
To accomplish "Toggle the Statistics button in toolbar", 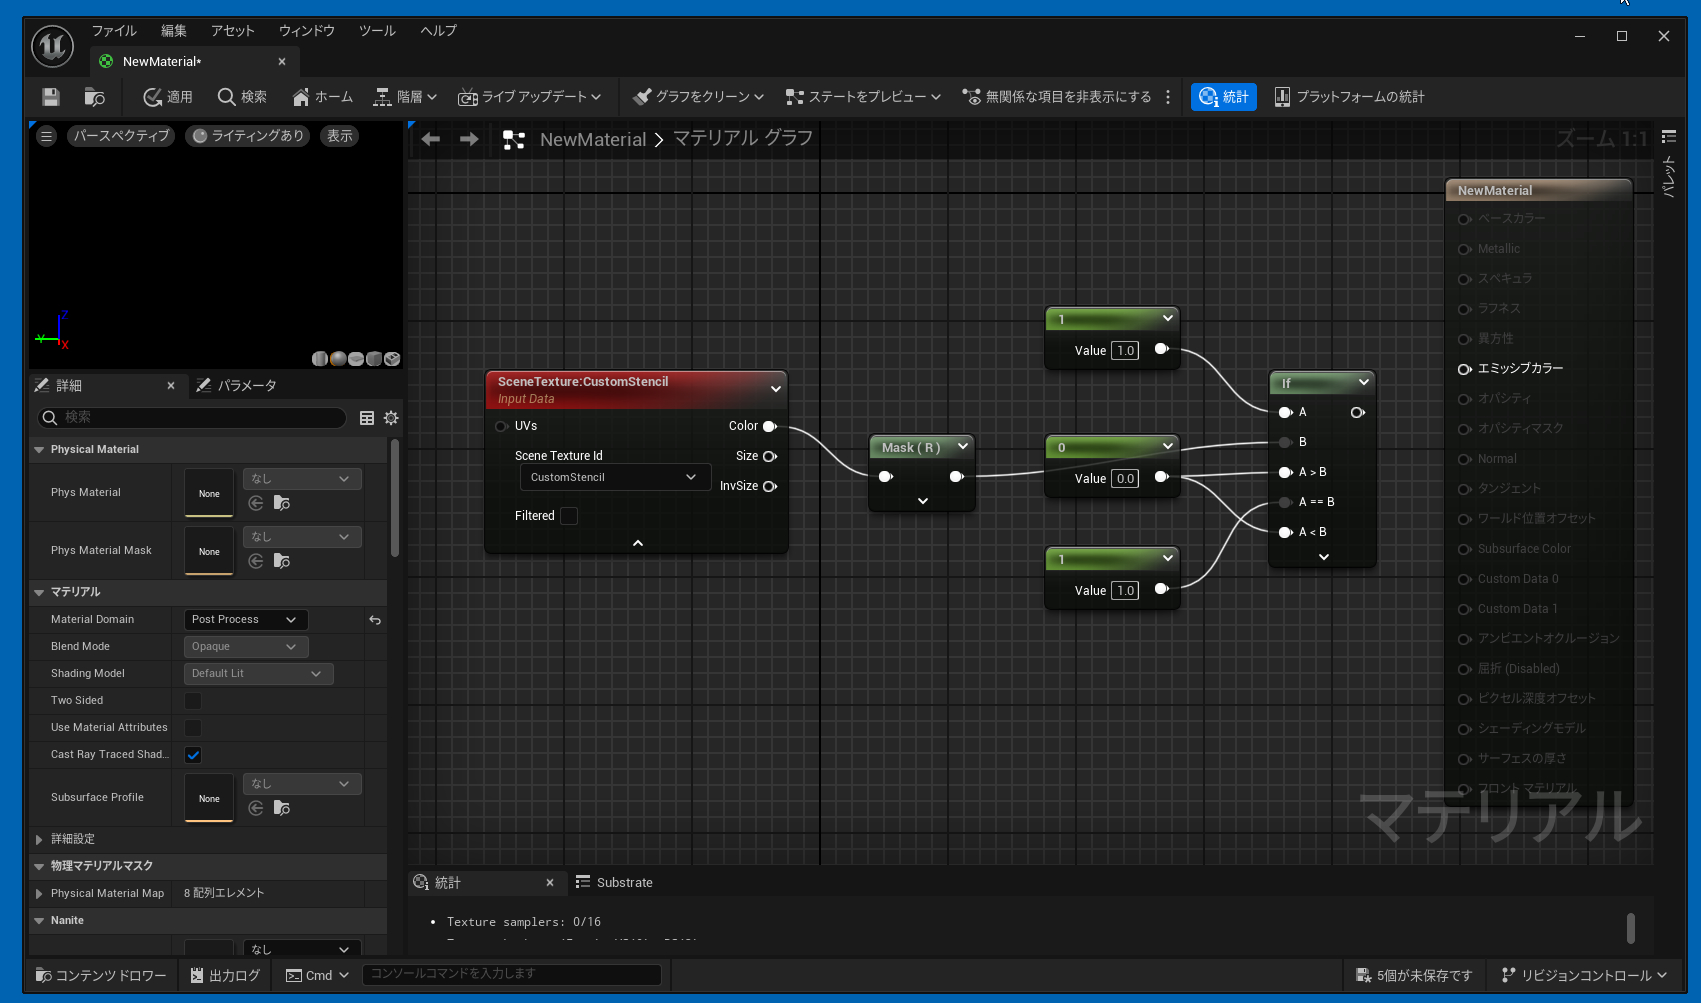I will pyautogui.click(x=1223, y=97).
